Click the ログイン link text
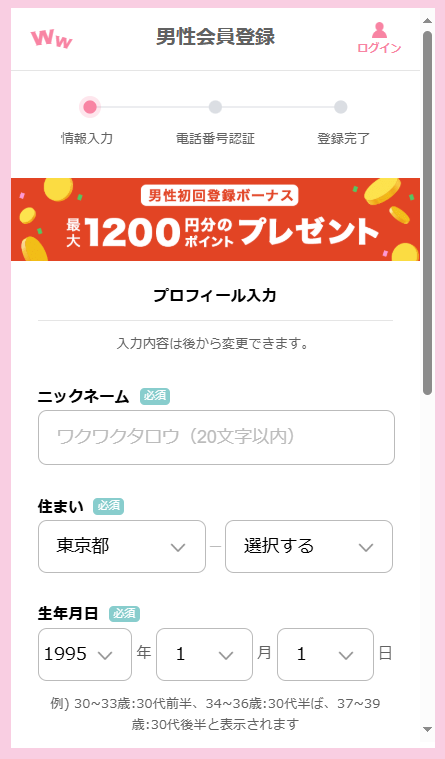The image size is (445, 759). 379,47
